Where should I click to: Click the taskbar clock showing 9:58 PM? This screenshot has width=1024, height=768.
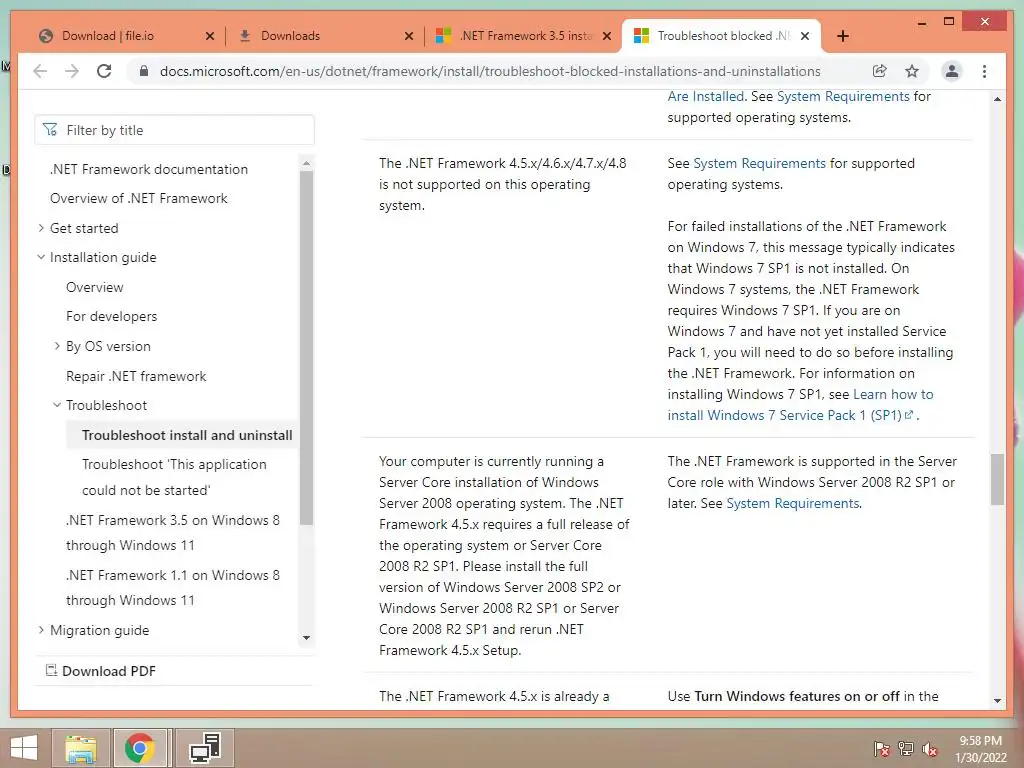pos(980,749)
